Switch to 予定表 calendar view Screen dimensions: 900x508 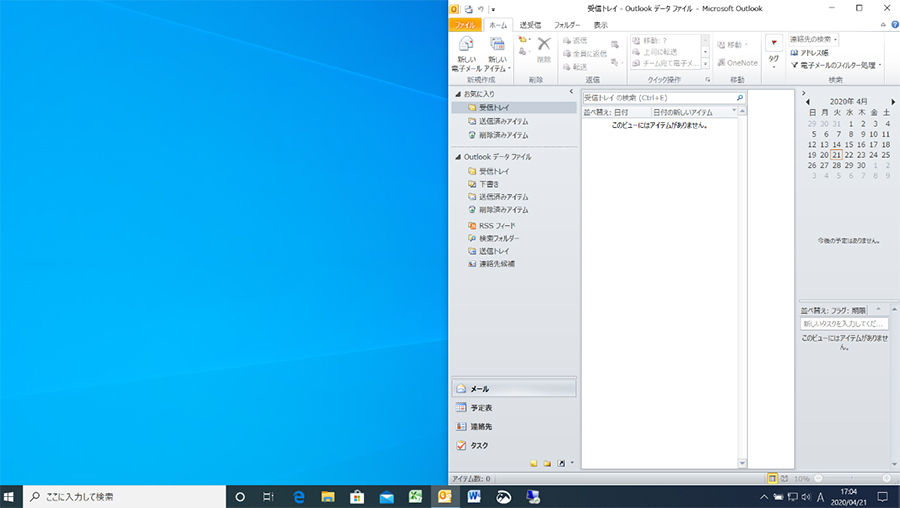[x=514, y=408]
